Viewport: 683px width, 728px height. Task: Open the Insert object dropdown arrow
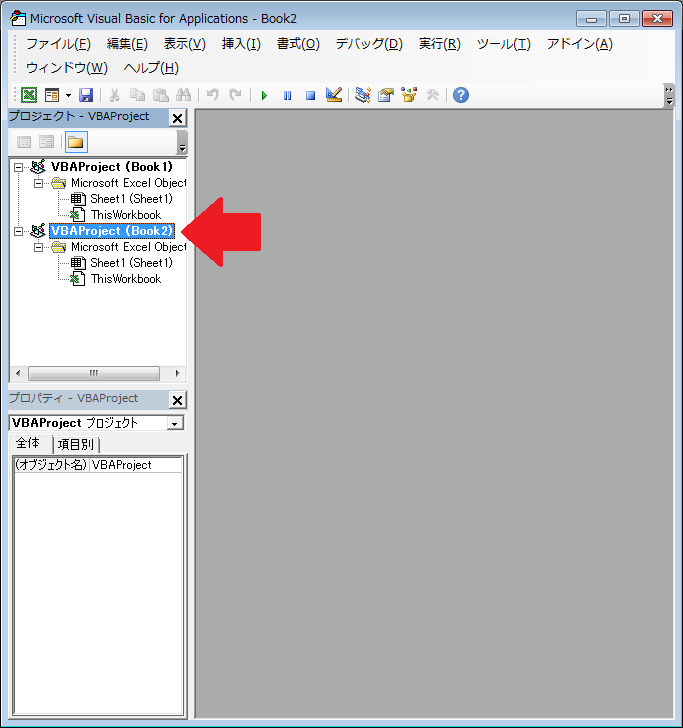[x=68, y=95]
